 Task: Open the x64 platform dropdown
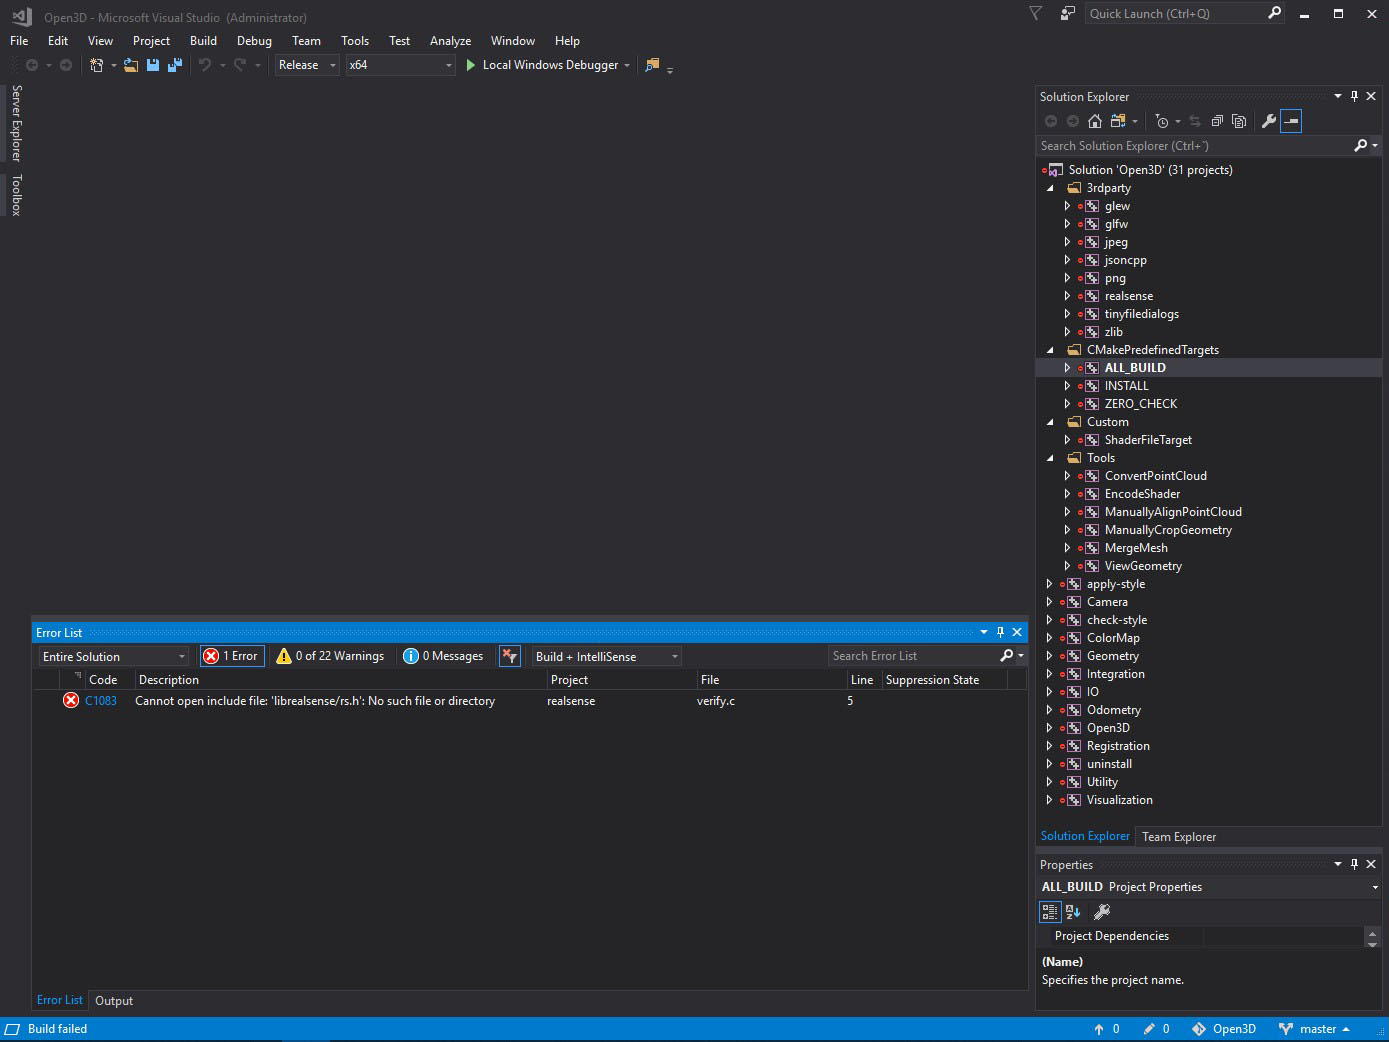pyautogui.click(x=401, y=65)
